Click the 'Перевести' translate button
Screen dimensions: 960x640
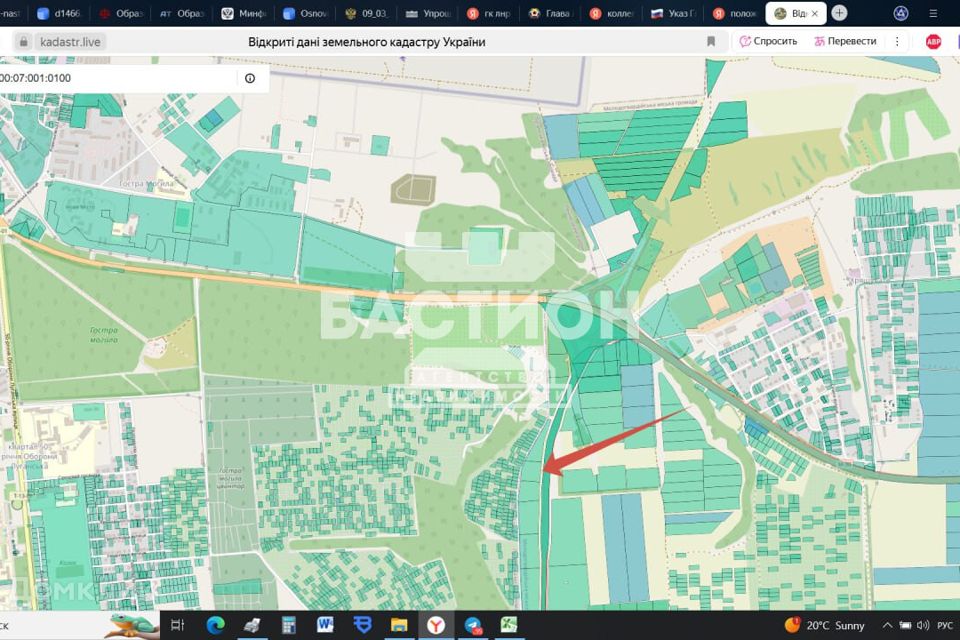coord(845,41)
